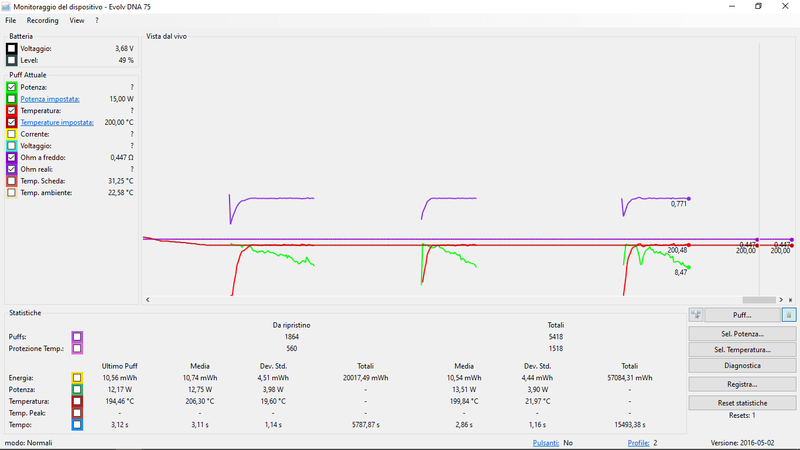Image resolution: width=800 pixels, height=450 pixels.
Task: Open the Sel. Temperatura options
Action: coord(742,349)
